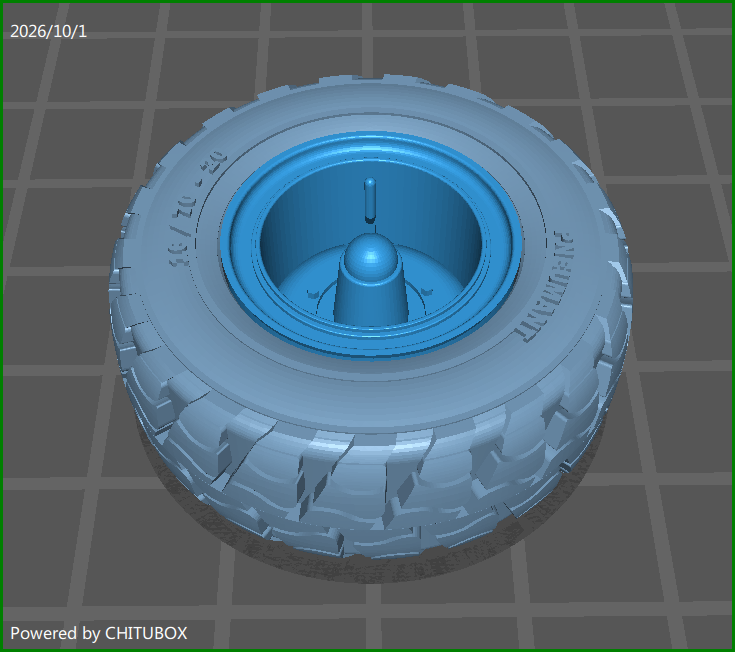This screenshot has height=652, width=735.
Task: Click the 16/70-20 size marking on tire
Action: (x=198, y=209)
